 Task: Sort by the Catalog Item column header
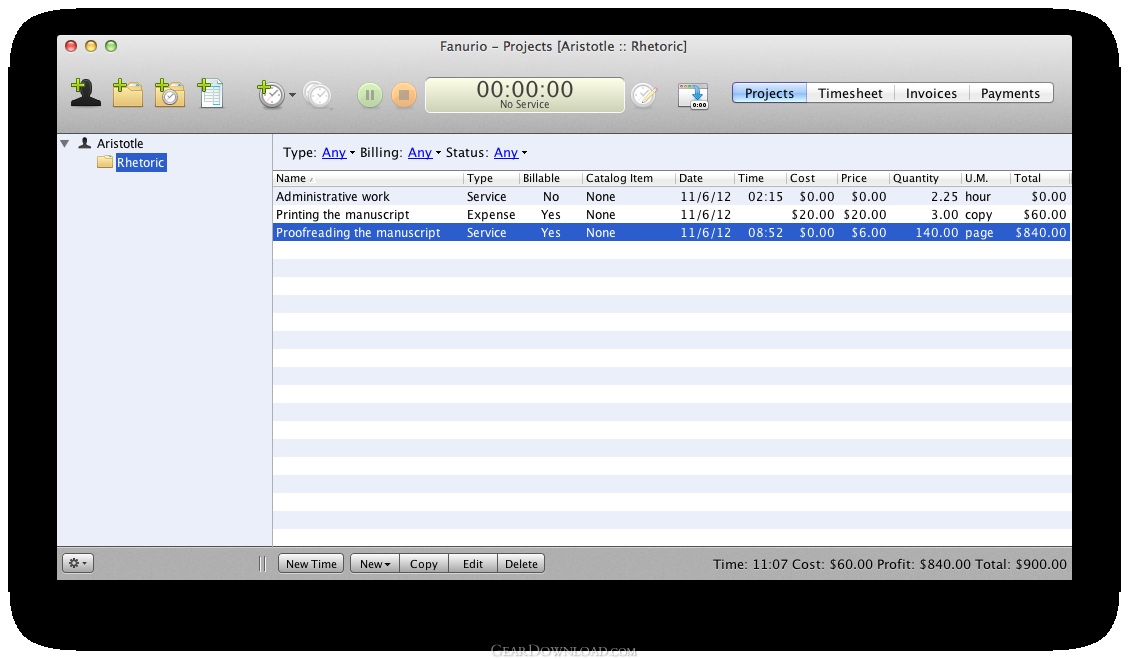pos(629,178)
